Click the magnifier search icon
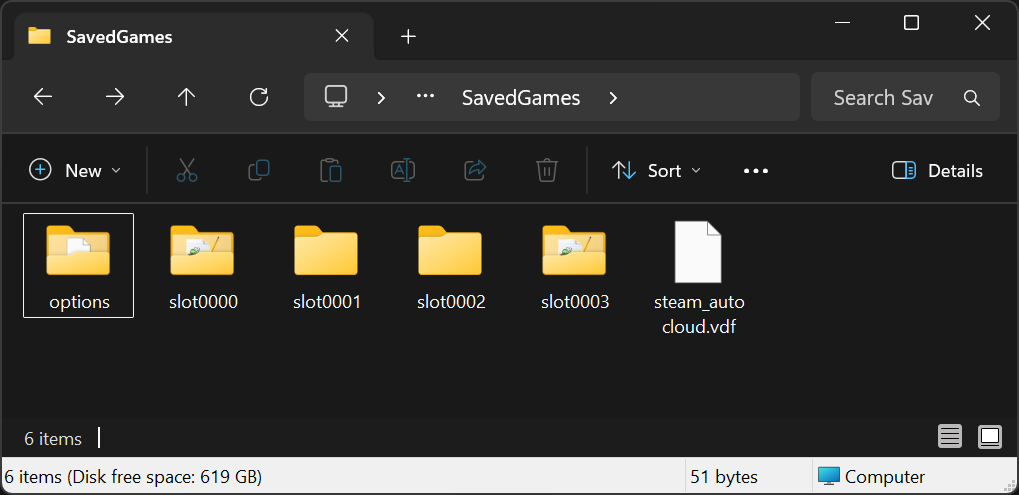This screenshot has height=495, width=1019. (x=972, y=98)
